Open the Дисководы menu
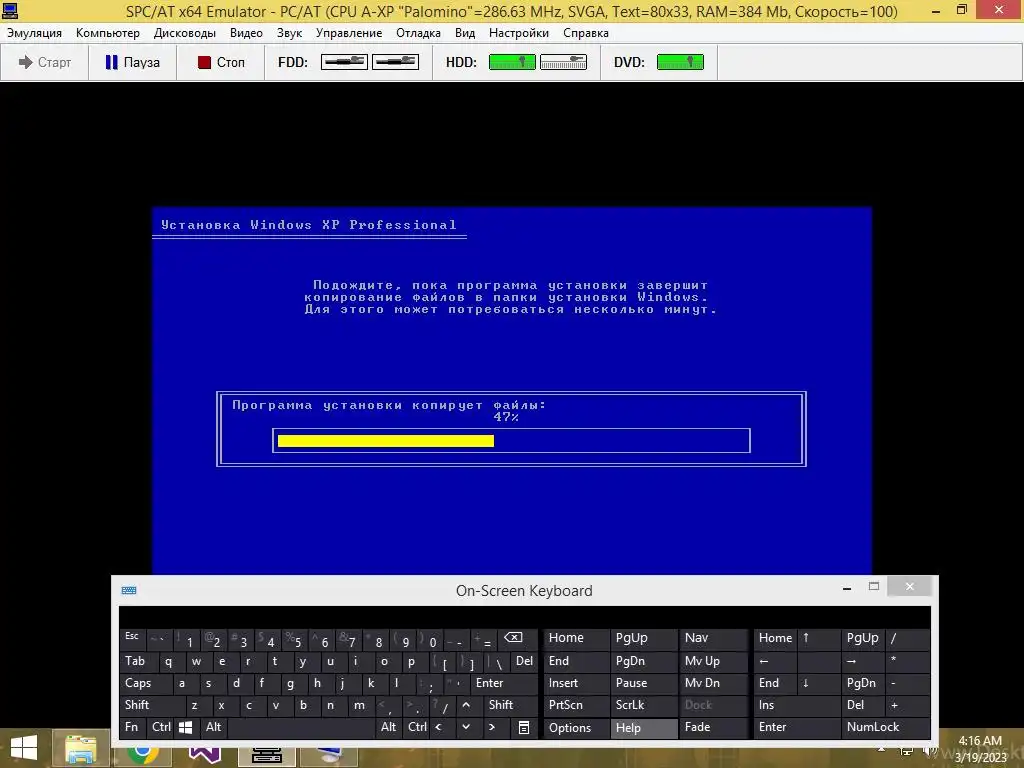Viewport: 1024px width, 768px height. (x=185, y=33)
